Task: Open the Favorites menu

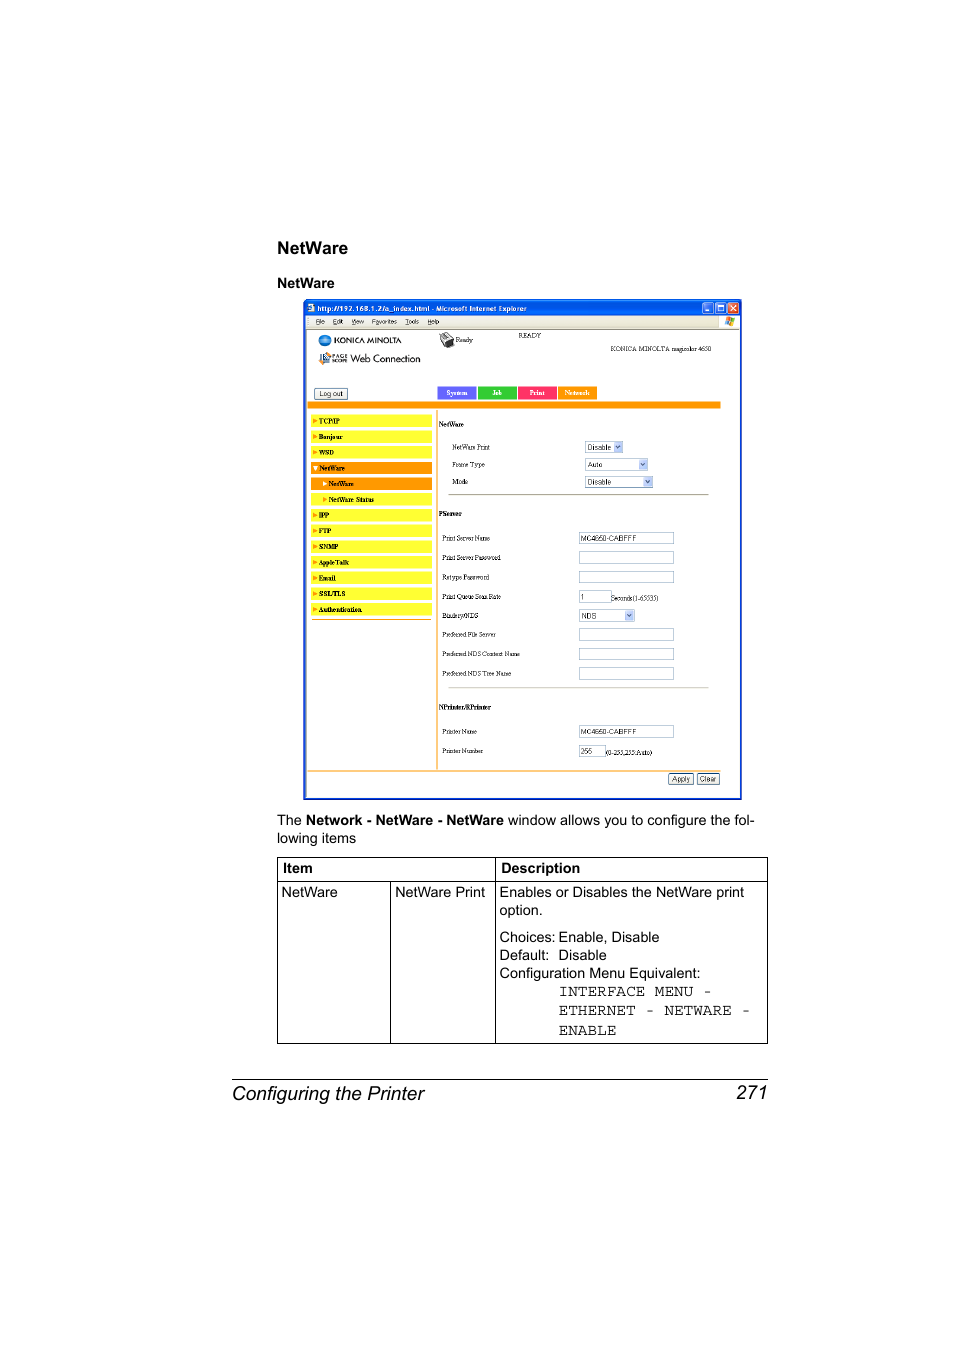Action: (x=384, y=322)
